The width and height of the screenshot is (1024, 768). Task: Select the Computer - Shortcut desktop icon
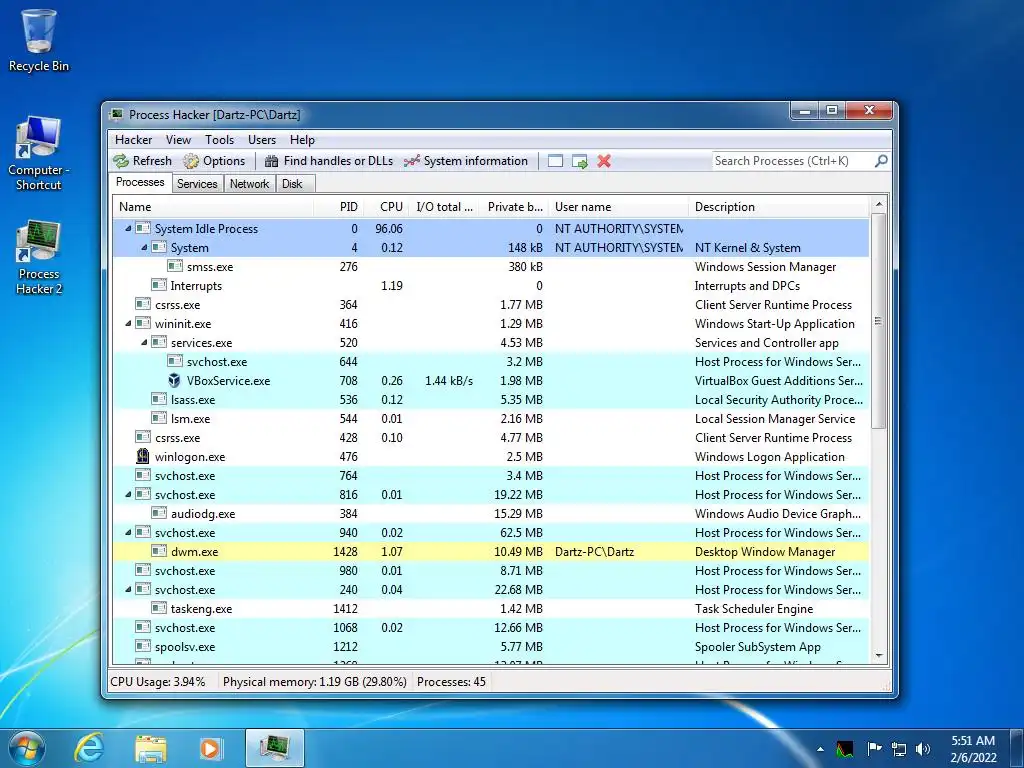39,154
